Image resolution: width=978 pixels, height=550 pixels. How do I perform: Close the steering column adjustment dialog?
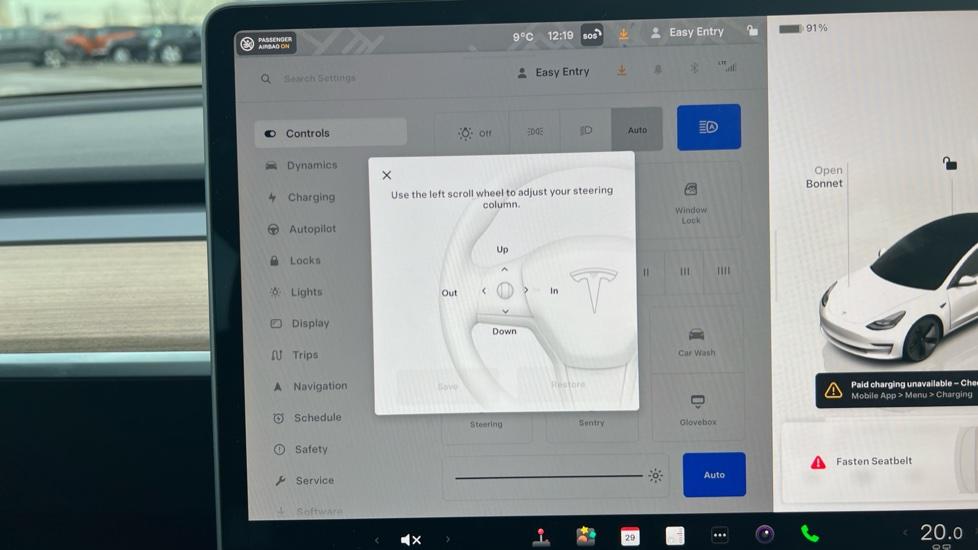(387, 175)
